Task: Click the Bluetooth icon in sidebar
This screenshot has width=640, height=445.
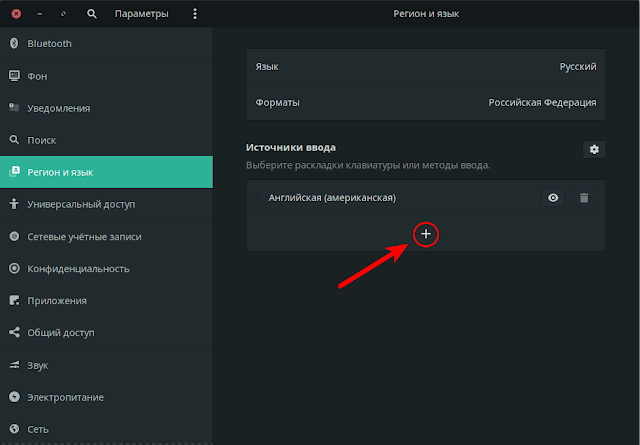Action: [x=14, y=43]
